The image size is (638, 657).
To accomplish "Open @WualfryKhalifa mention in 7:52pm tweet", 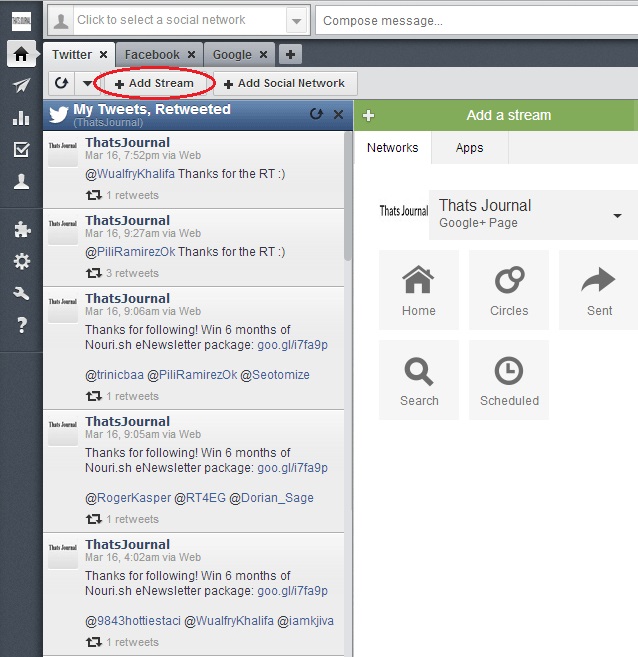I will click(x=130, y=174).
